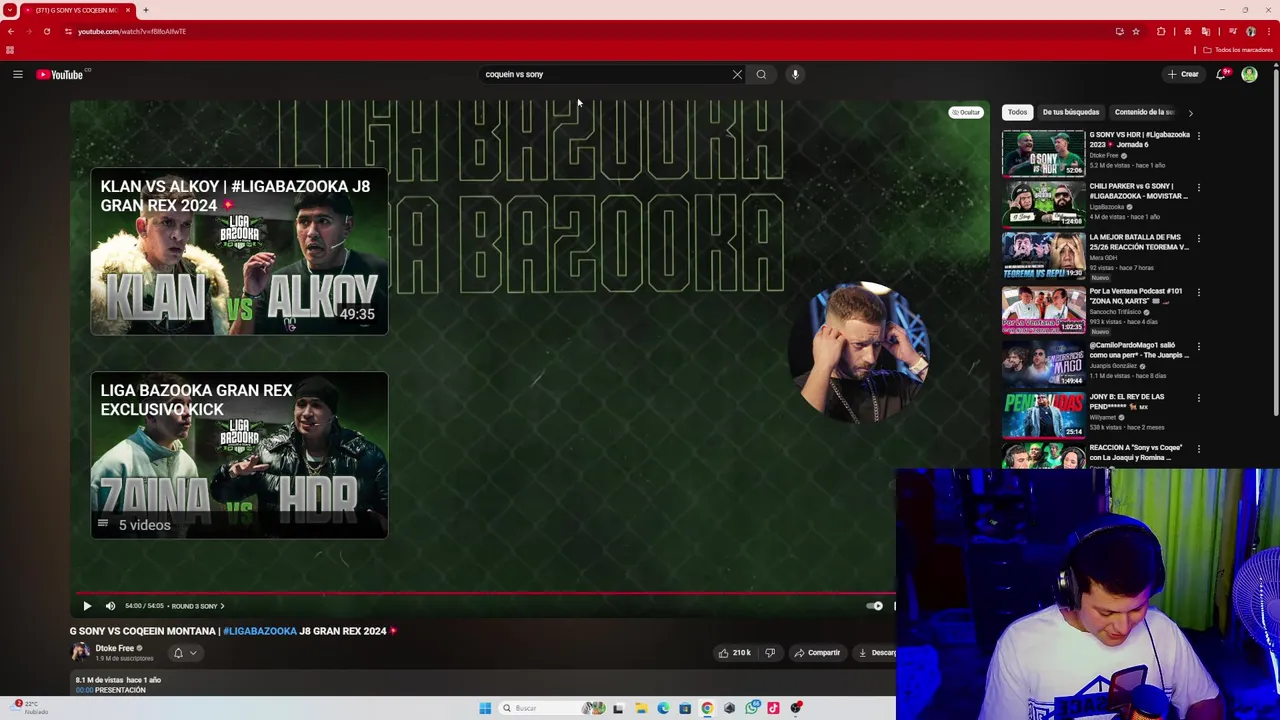1280x720 pixels.
Task: Reload the YouTube page
Action: pos(46,31)
